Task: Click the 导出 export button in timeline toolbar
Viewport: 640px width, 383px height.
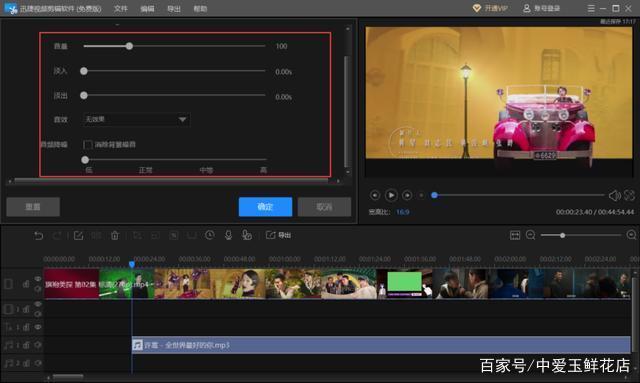Action: pos(279,235)
